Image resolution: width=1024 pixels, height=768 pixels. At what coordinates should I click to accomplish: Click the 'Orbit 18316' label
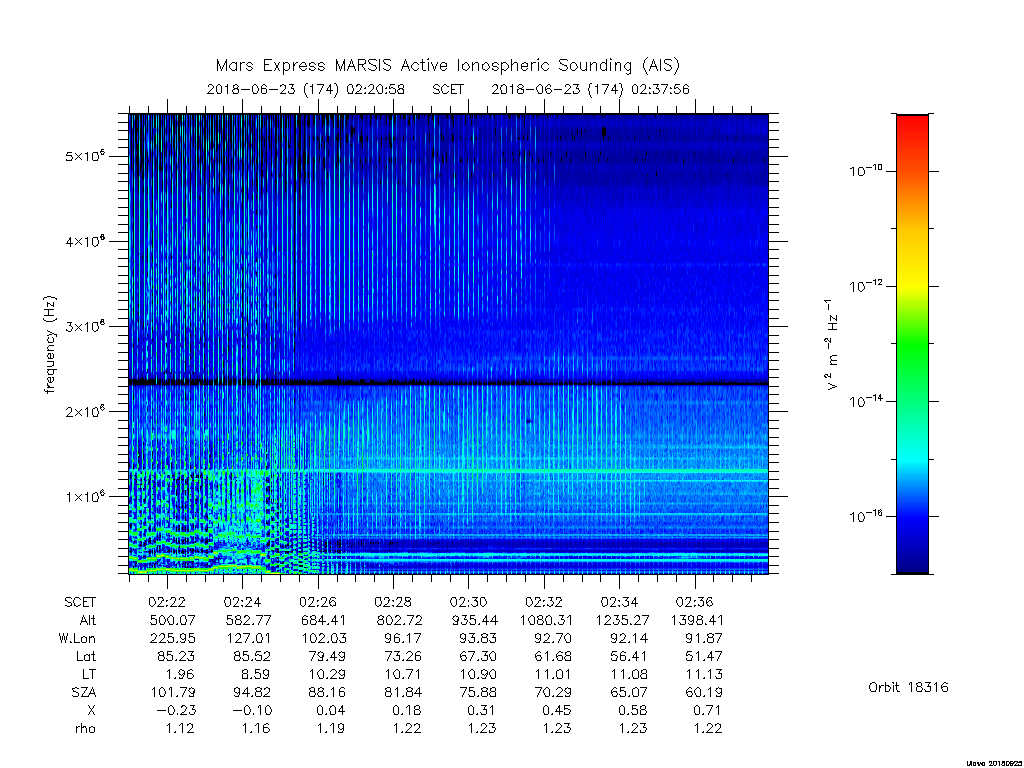(x=908, y=688)
